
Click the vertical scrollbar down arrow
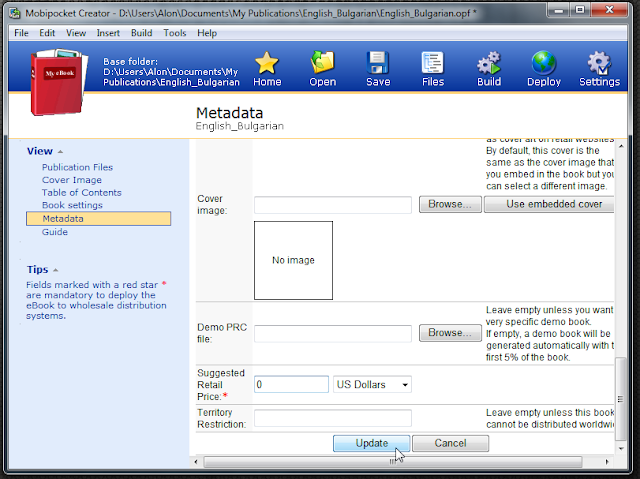[x=621, y=448]
